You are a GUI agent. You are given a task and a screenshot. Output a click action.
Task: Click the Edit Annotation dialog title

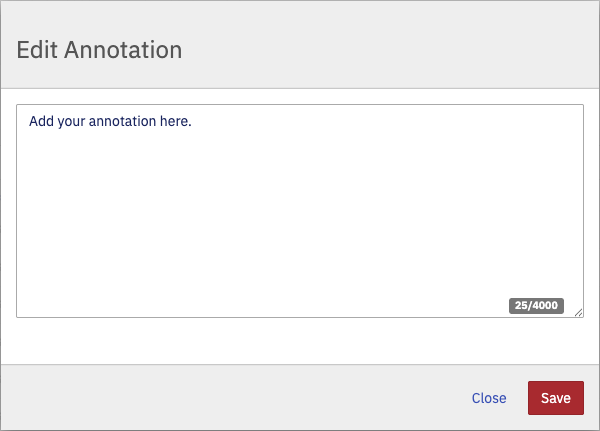pyautogui.click(x=99, y=50)
